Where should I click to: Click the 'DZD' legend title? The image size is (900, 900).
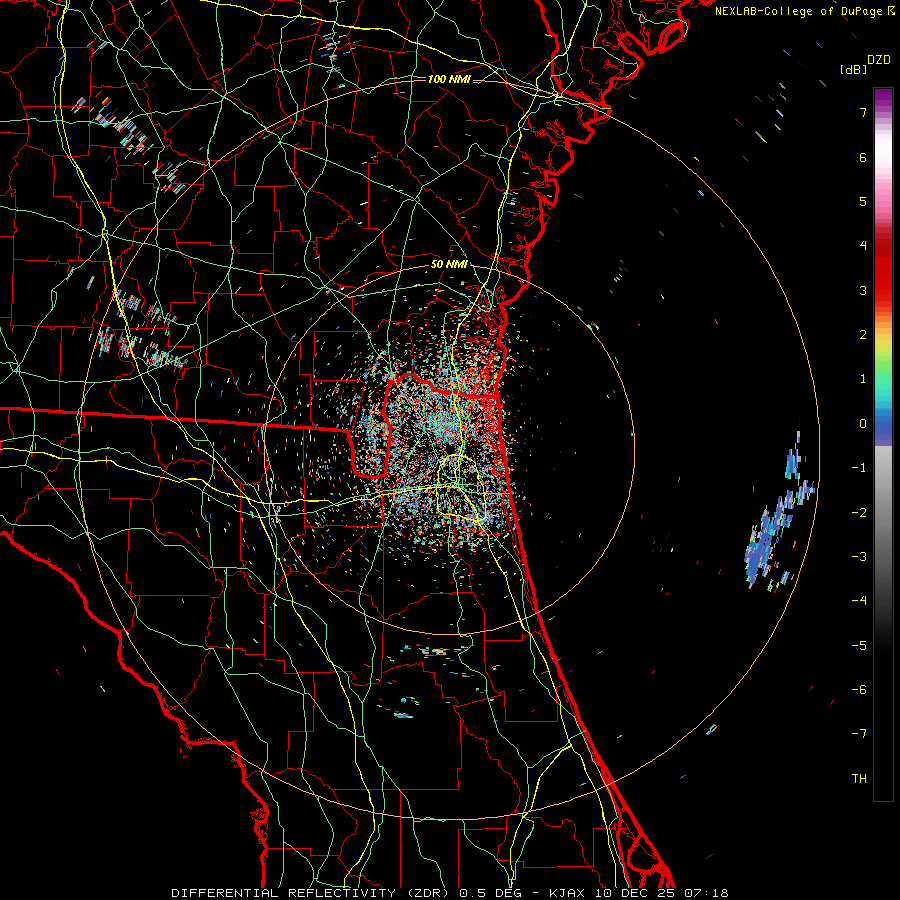[x=879, y=60]
